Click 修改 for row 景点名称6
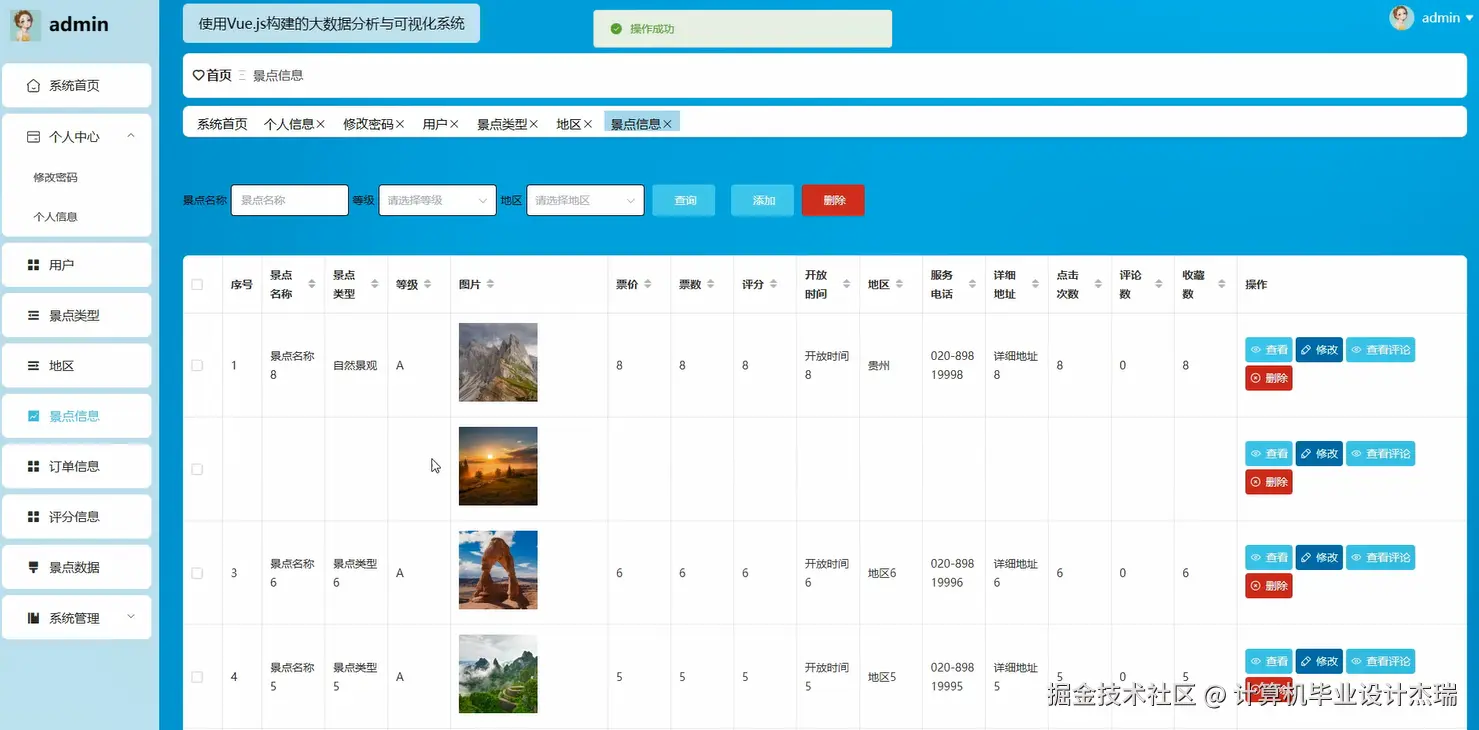This screenshot has height=730, width=1479. pyautogui.click(x=1319, y=558)
